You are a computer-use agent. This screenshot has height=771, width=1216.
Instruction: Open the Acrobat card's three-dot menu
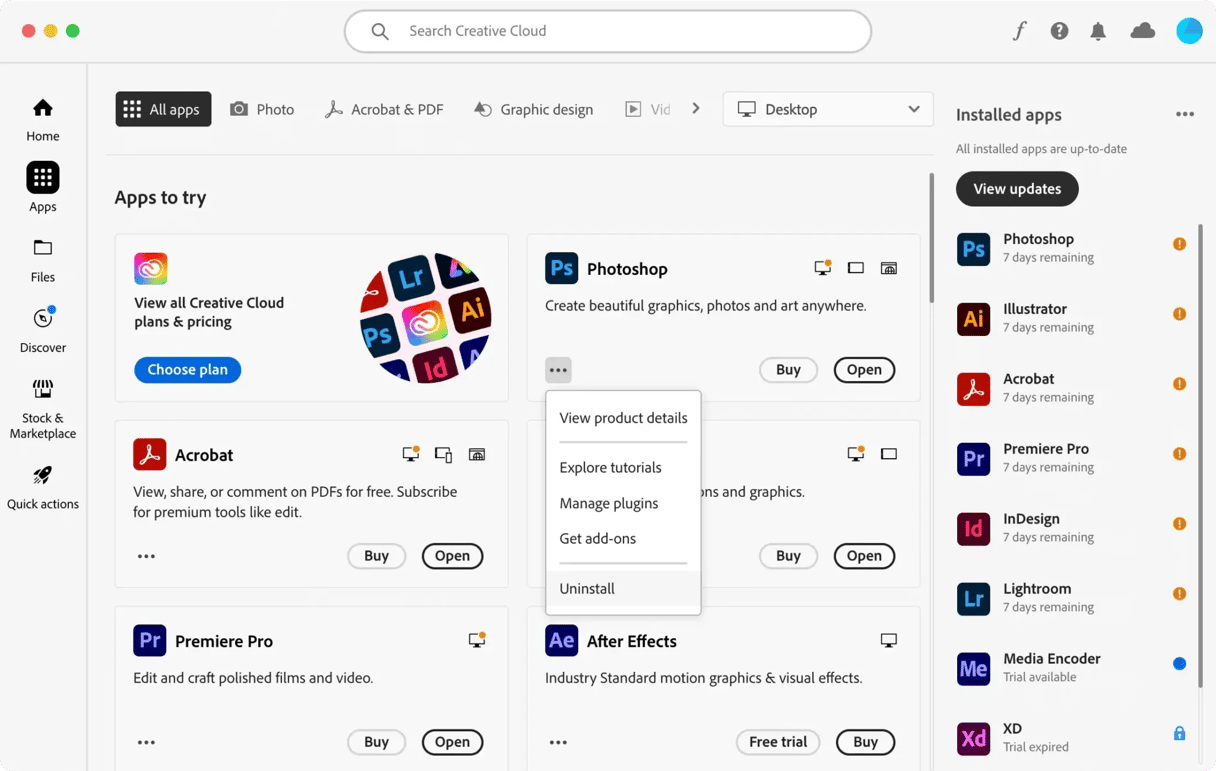146,556
